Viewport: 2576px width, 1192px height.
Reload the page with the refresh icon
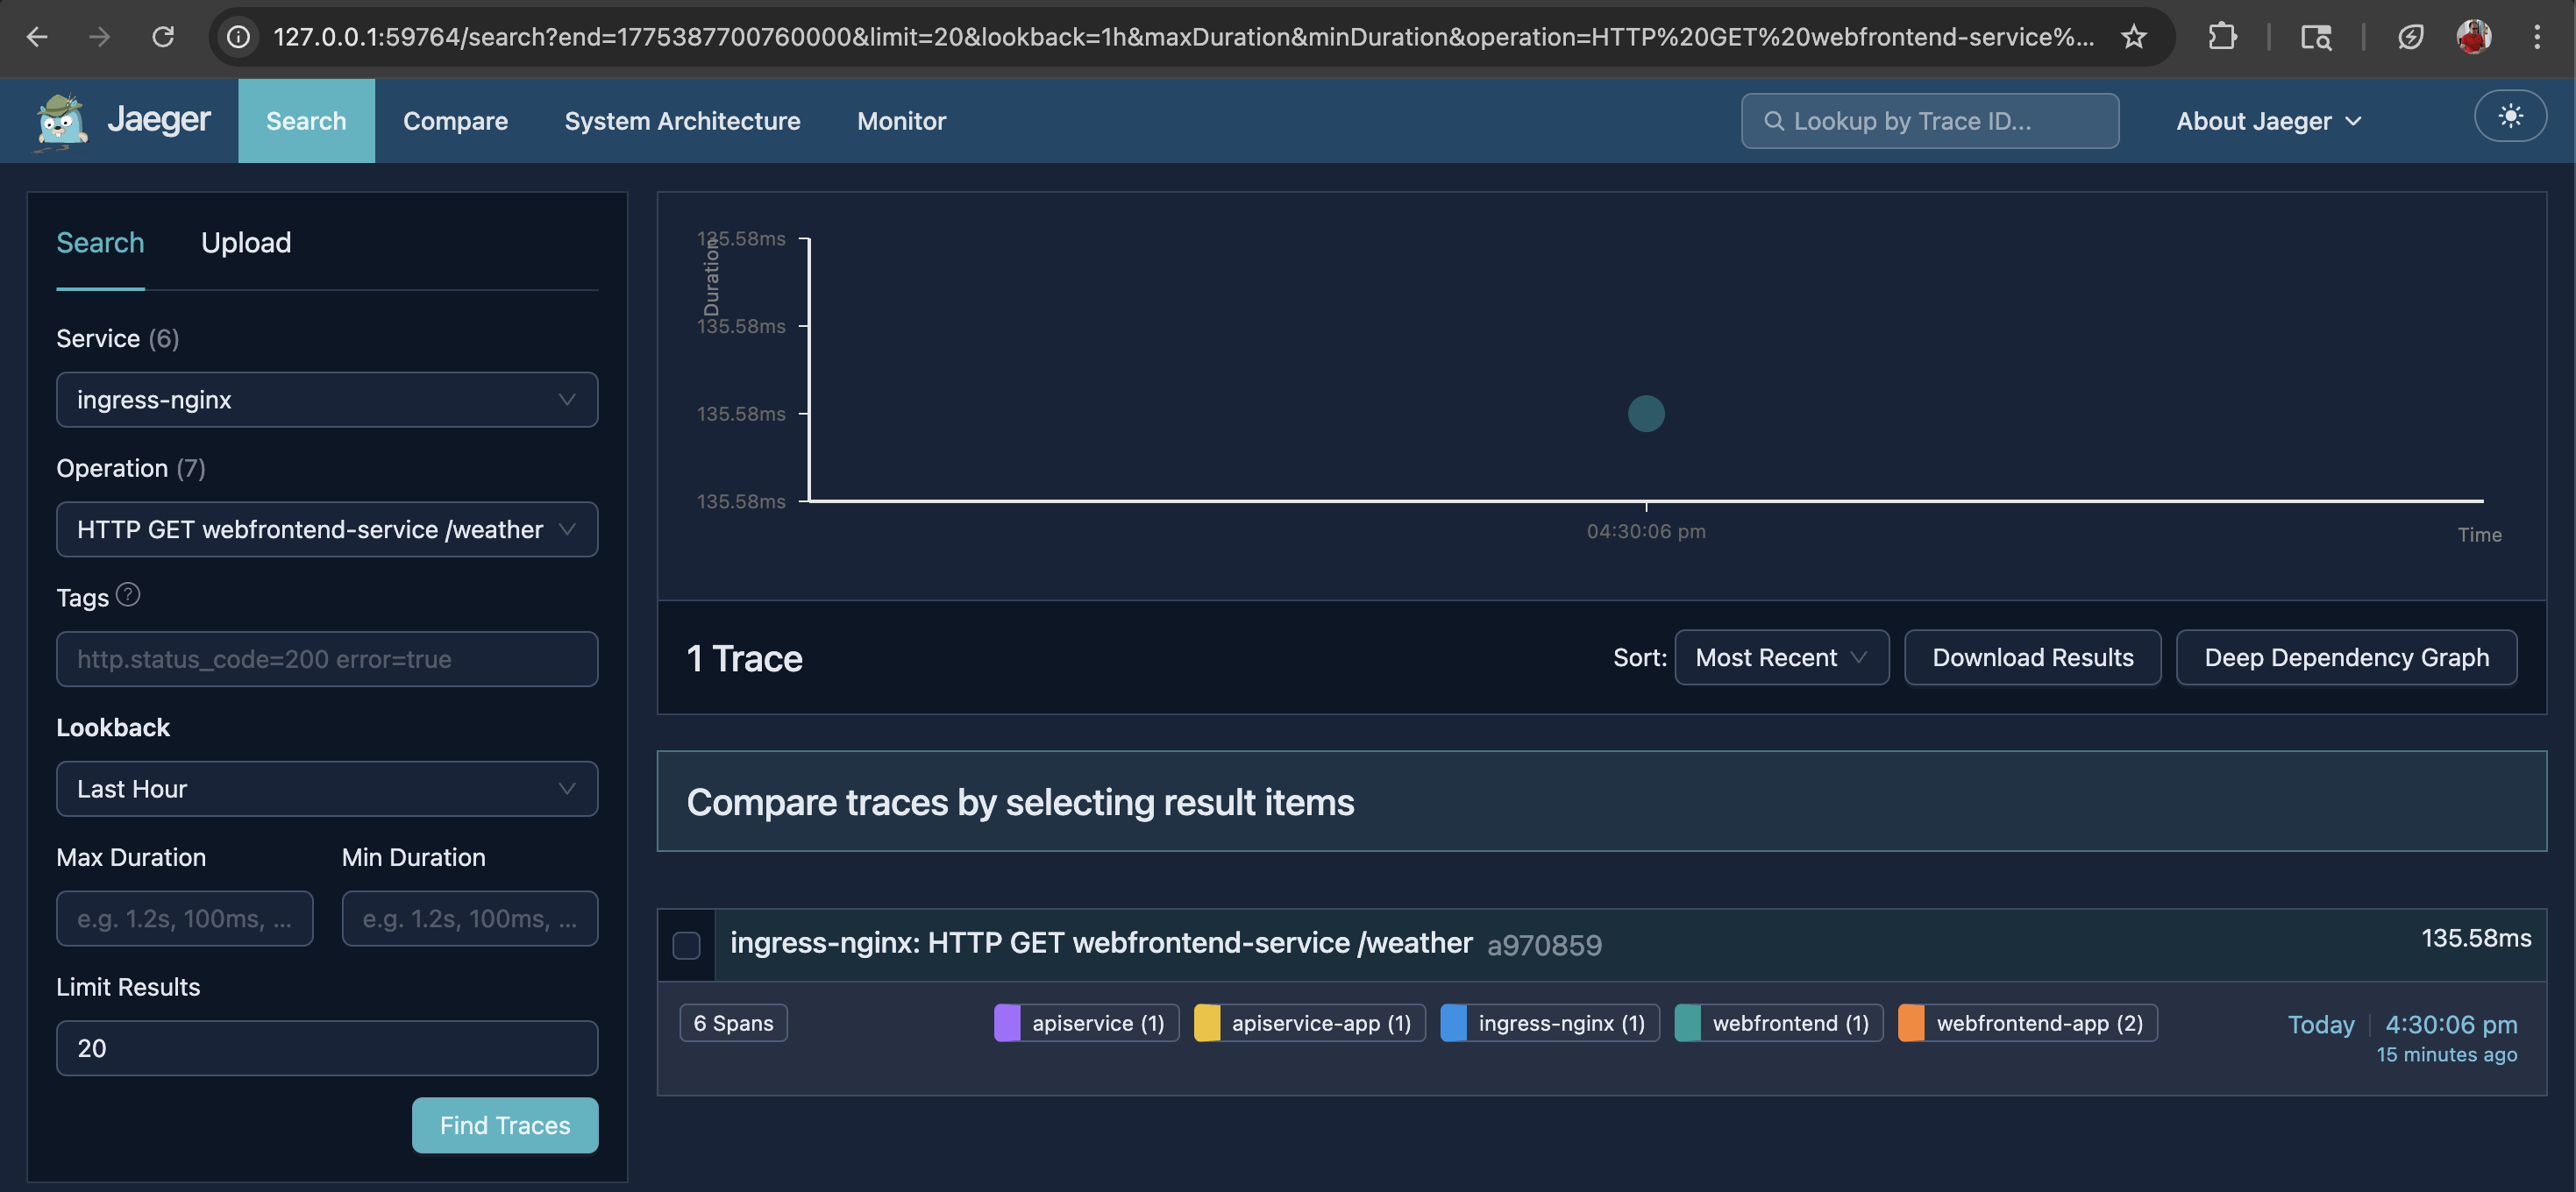coord(163,37)
